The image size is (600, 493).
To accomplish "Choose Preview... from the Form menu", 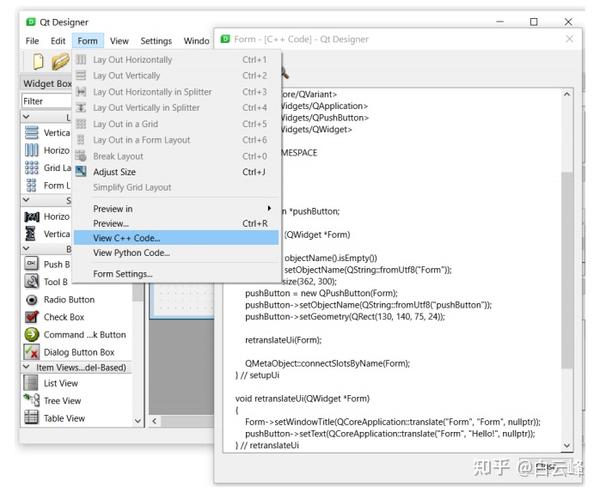I will 176,224.
